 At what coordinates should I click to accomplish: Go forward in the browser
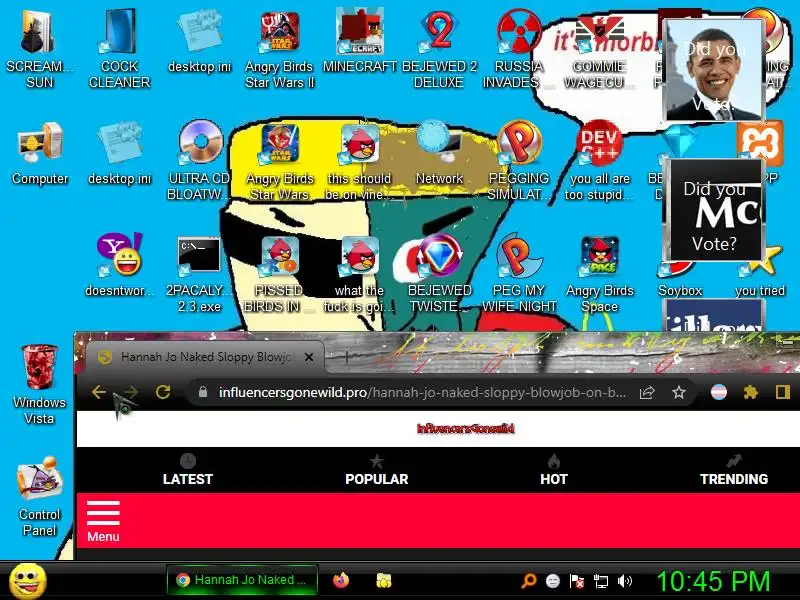(x=131, y=392)
